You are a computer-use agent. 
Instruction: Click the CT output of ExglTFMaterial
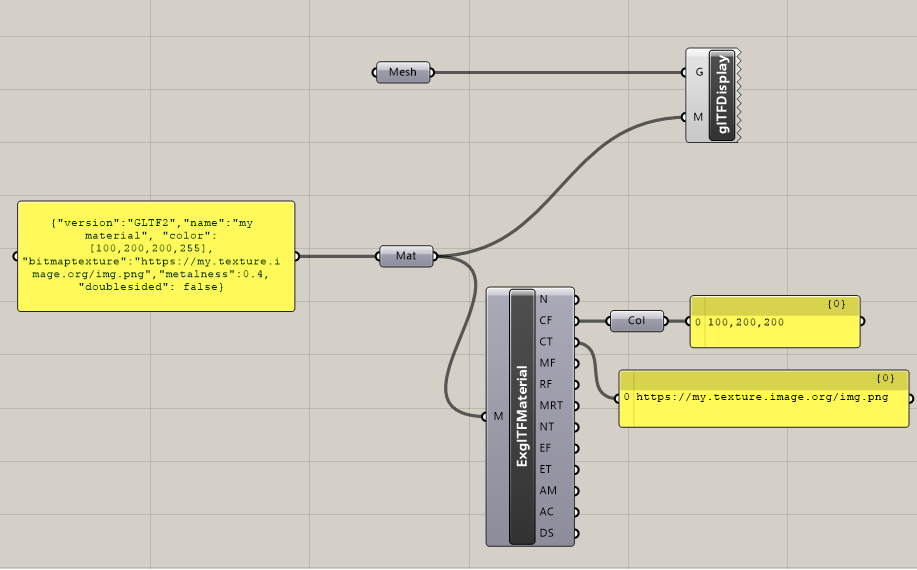(x=546, y=342)
